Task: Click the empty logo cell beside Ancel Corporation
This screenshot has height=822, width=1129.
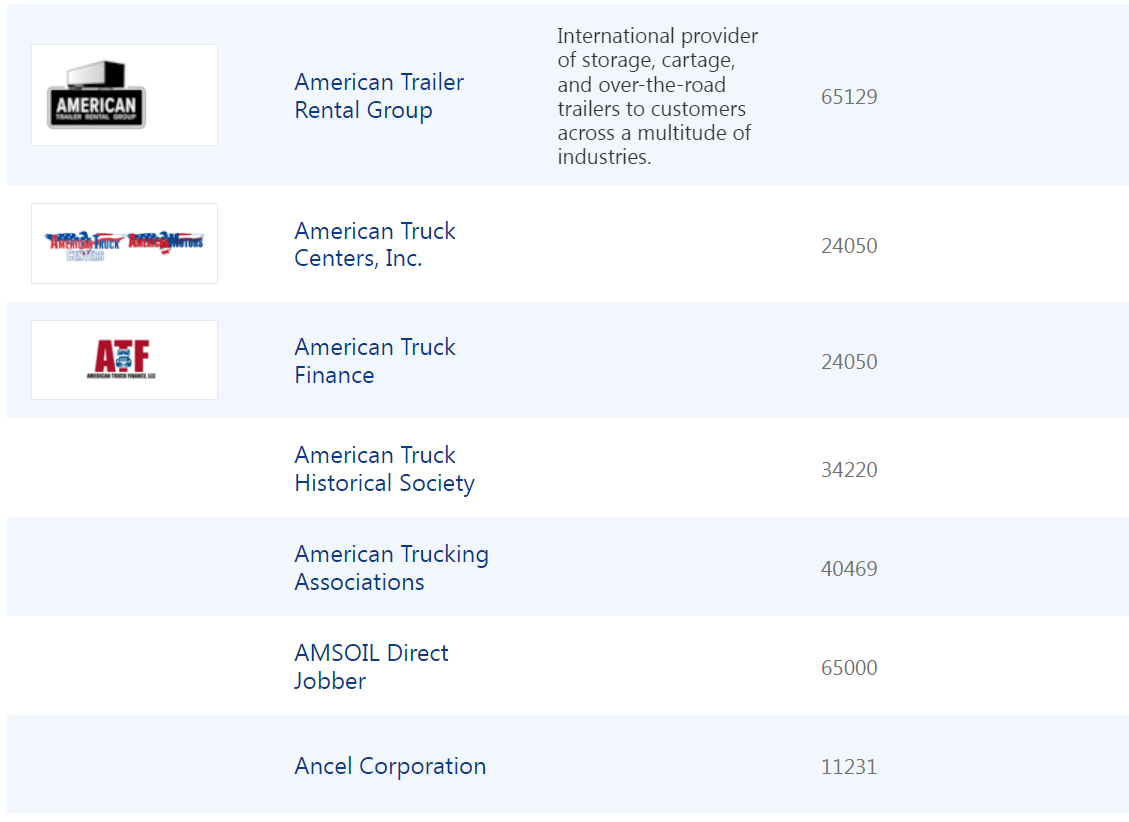Action: click(124, 766)
